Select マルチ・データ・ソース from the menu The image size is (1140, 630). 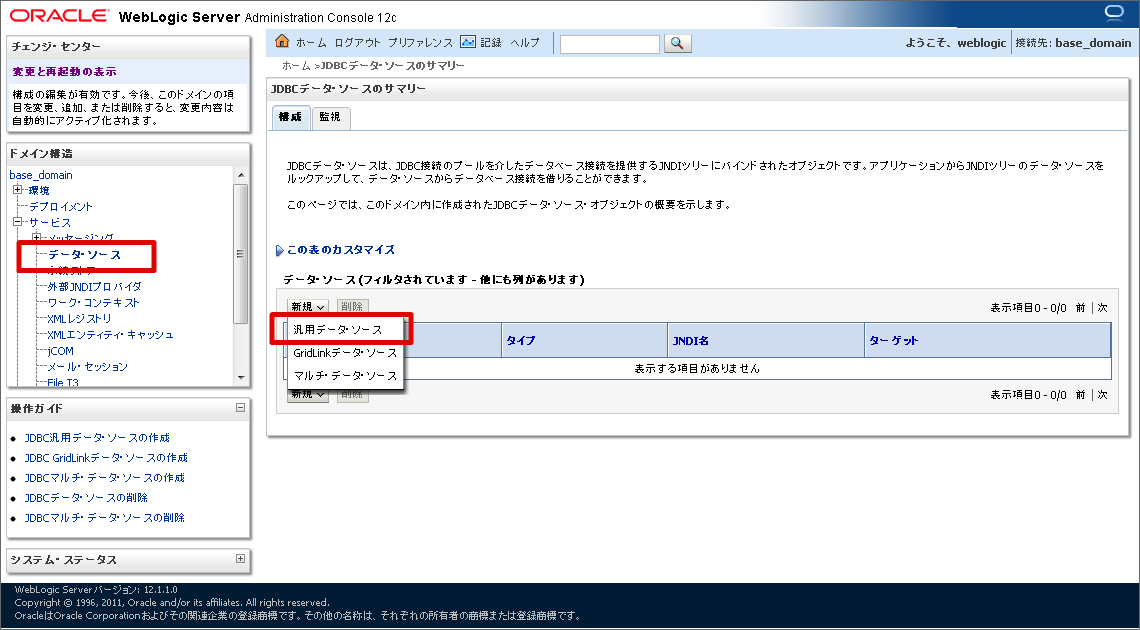coord(345,376)
